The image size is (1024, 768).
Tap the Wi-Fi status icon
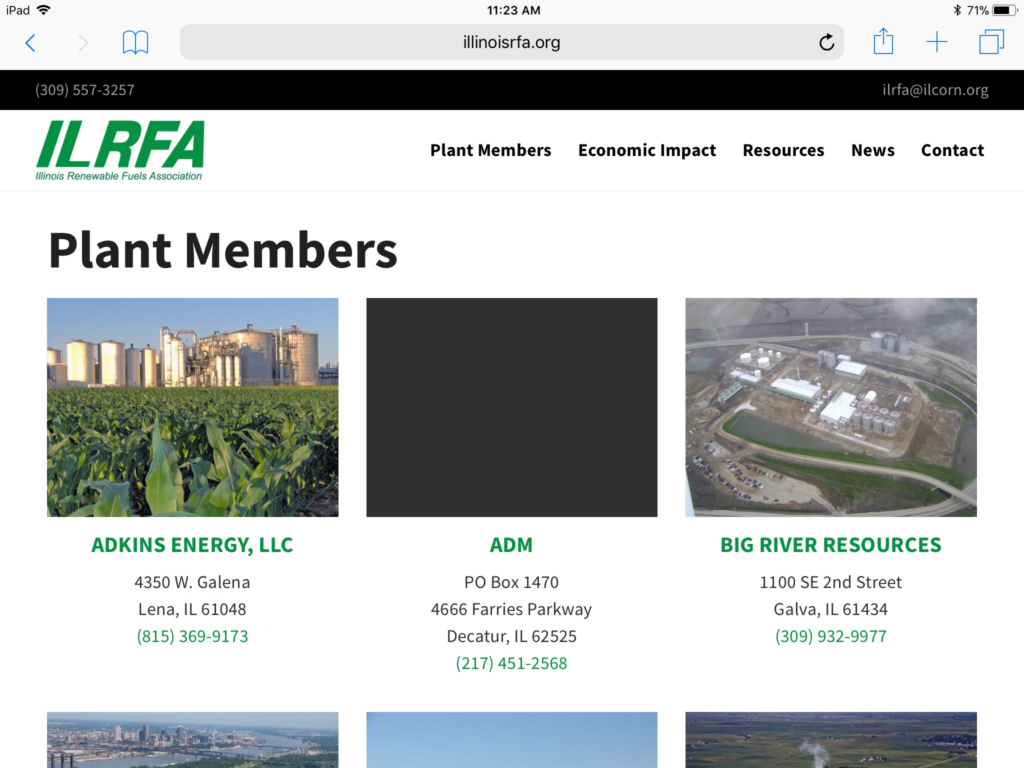coord(43,10)
